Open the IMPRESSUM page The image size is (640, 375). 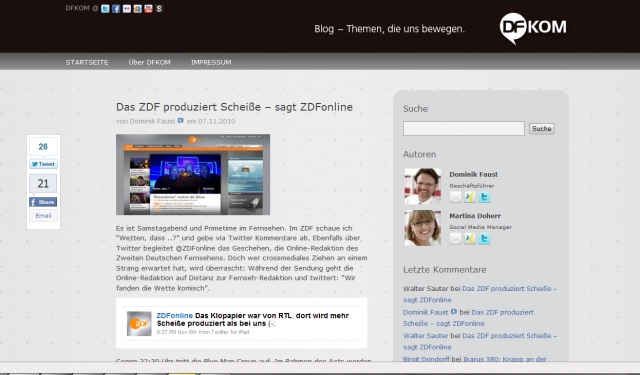point(211,62)
